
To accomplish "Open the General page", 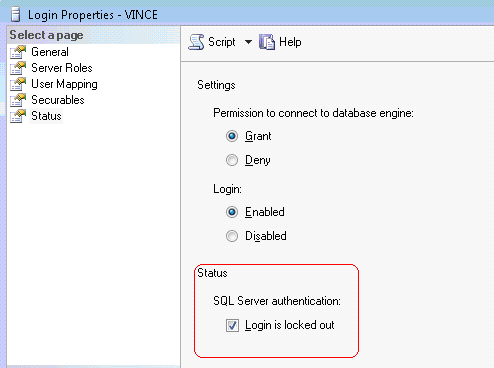I will 50,52.
